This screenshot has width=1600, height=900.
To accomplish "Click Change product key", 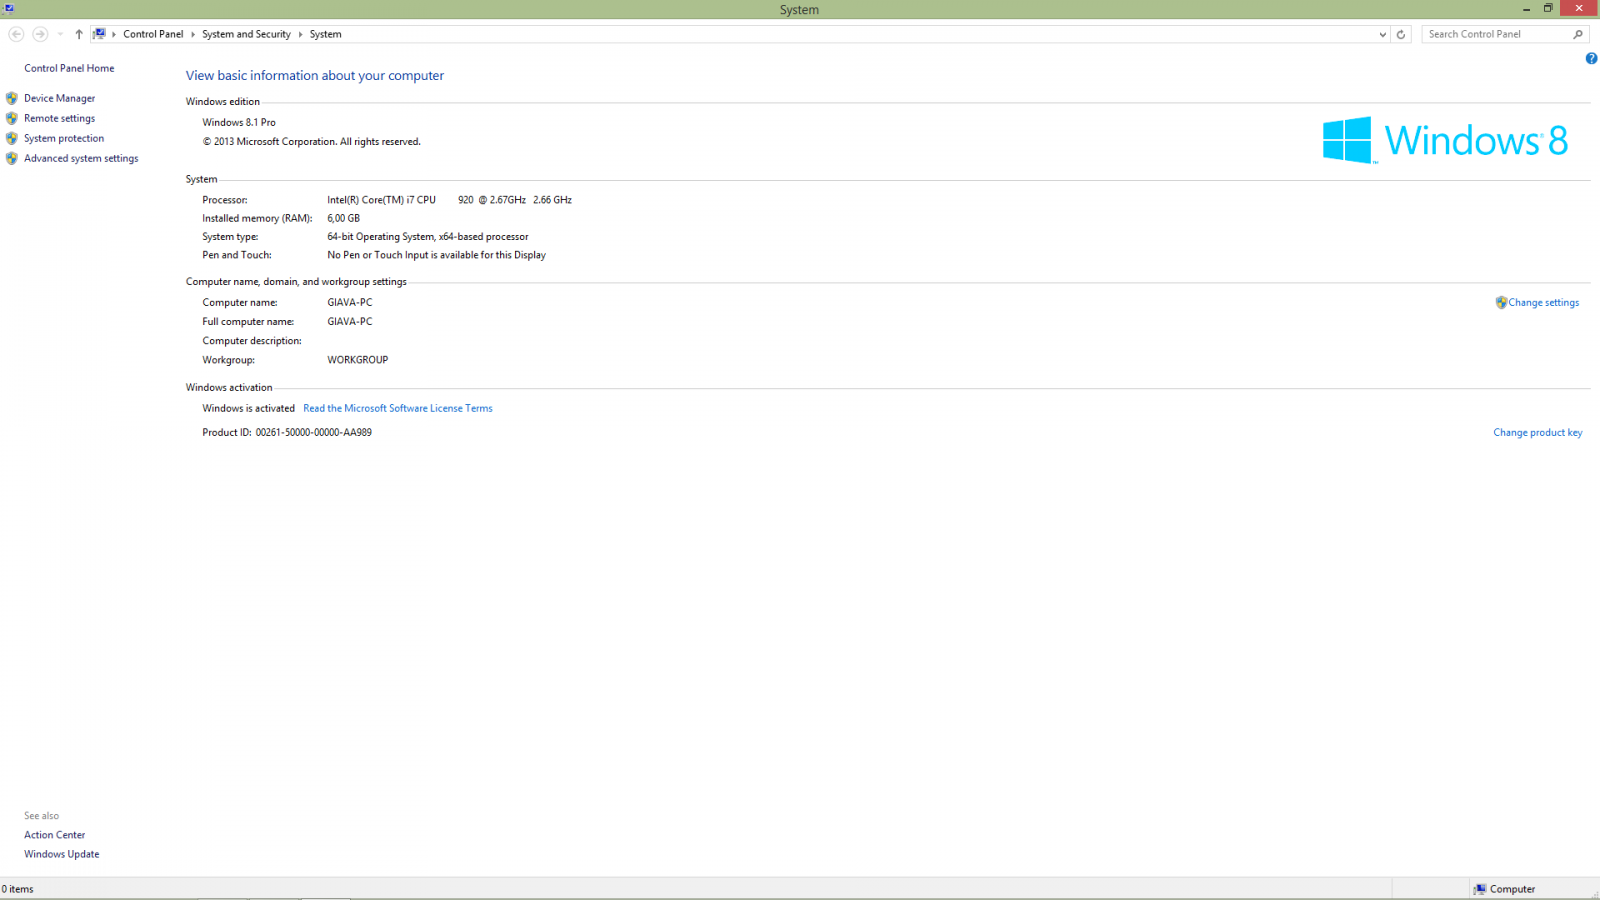I will point(1538,433).
